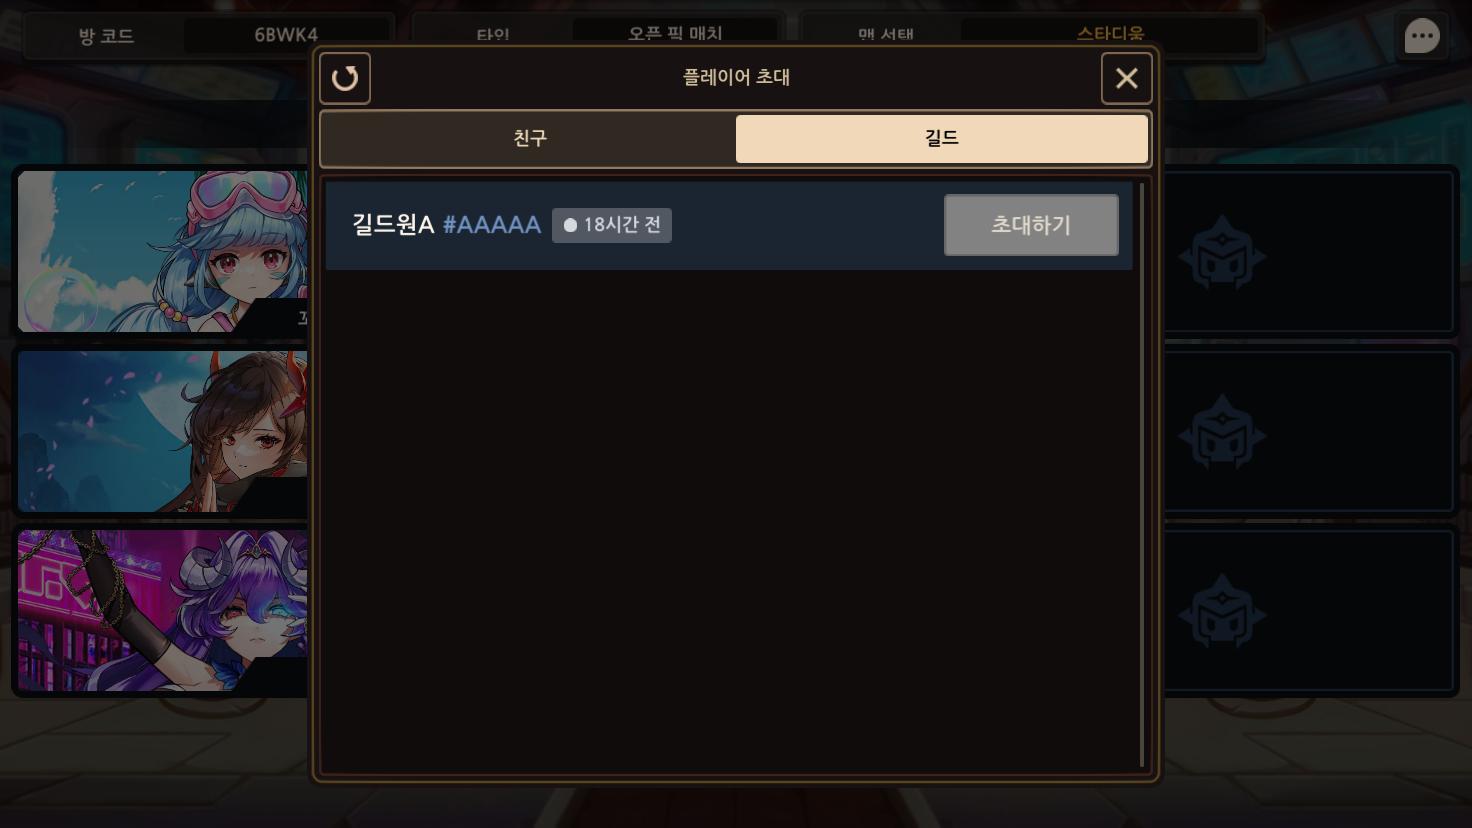This screenshot has height=828, width=1472.
Task: Select the 길드 tab
Action: tap(942, 138)
